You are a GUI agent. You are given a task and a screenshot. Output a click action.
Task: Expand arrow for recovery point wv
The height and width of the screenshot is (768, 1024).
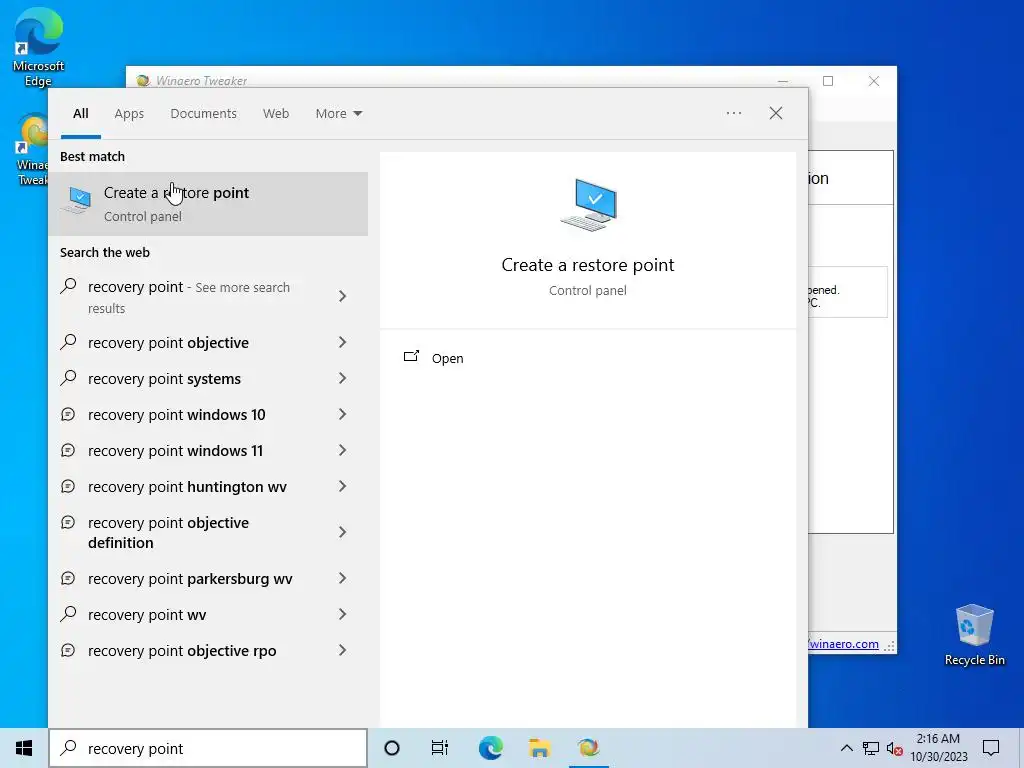tap(342, 614)
